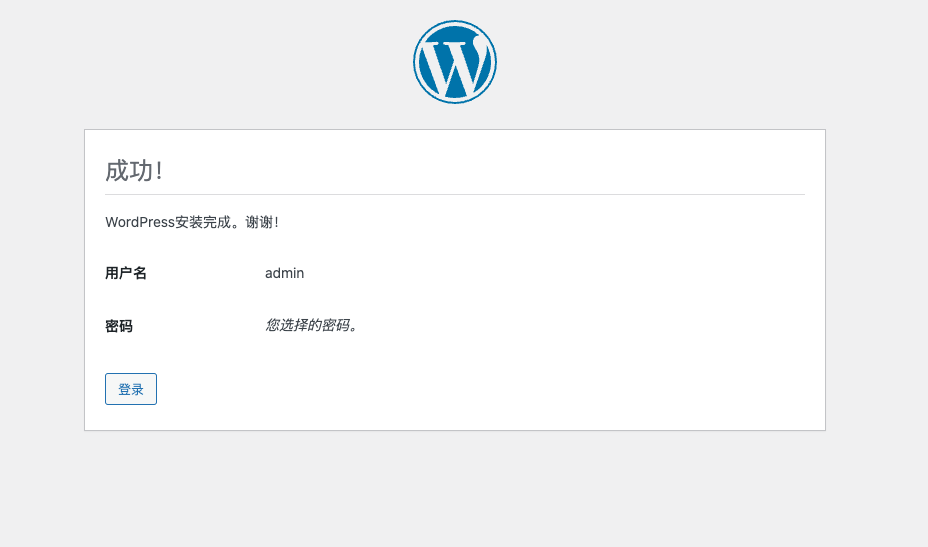Click the 登录 login button

[x=131, y=389]
